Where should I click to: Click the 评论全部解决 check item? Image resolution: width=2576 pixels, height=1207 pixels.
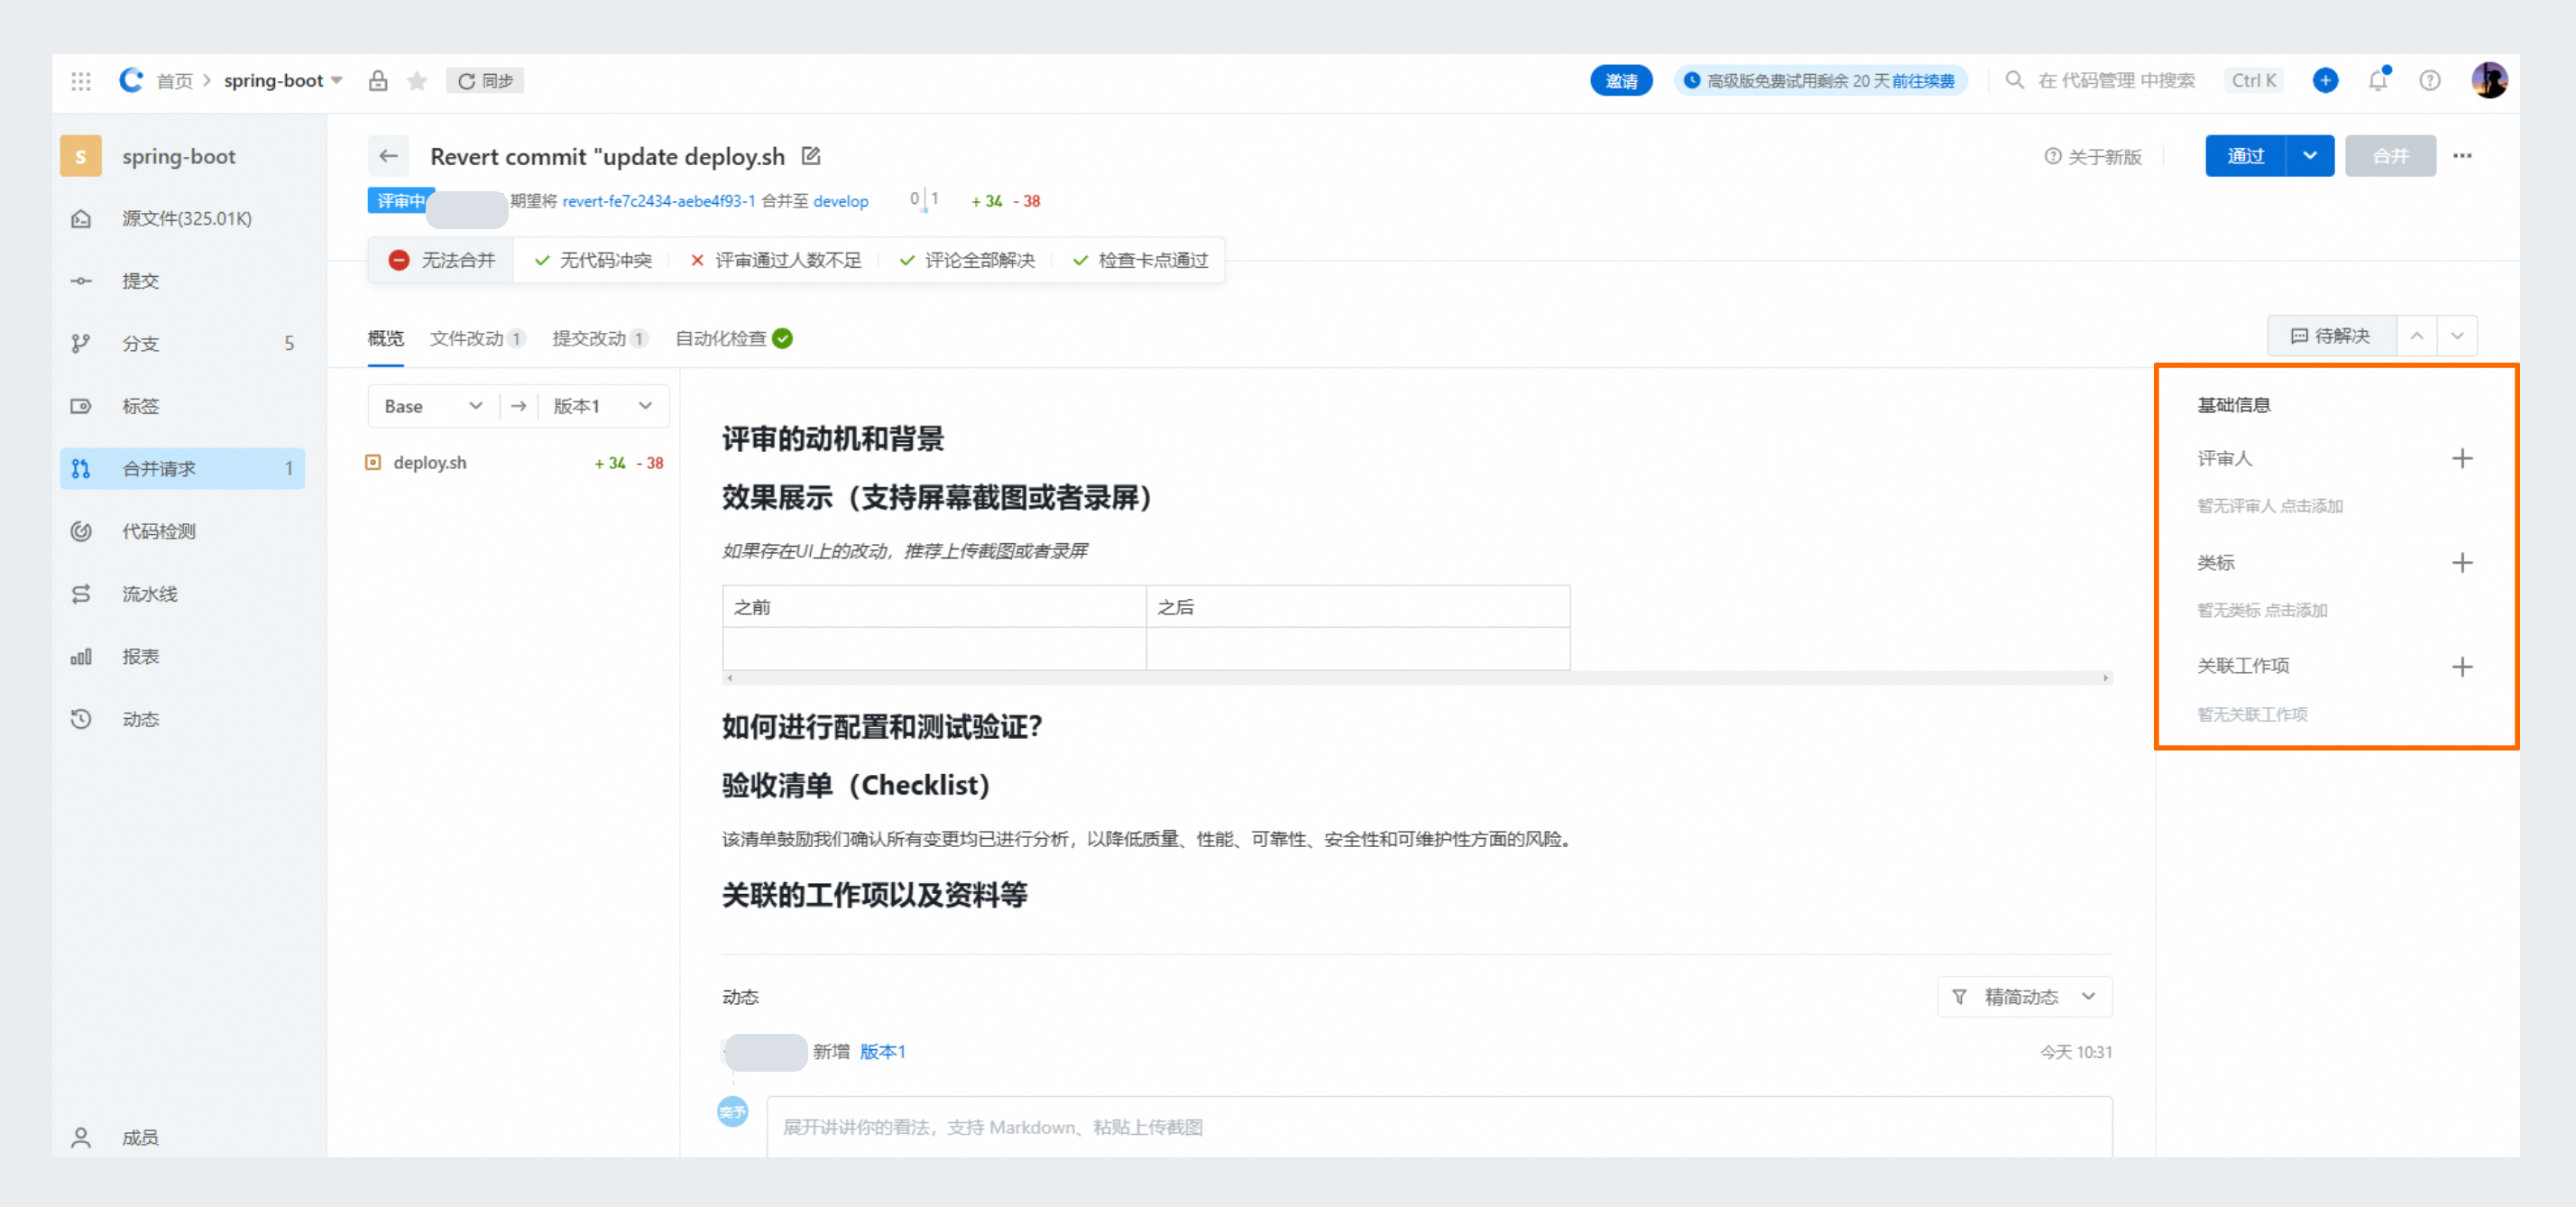(967, 260)
